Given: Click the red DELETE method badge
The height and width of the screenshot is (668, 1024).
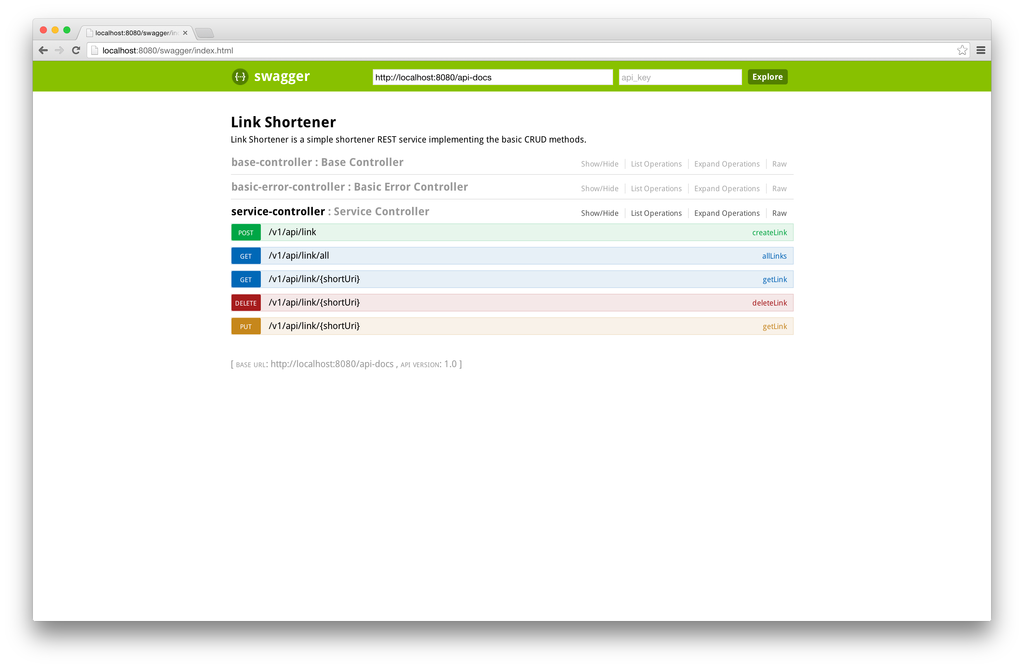Looking at the screenshot, I should point(246,303).
